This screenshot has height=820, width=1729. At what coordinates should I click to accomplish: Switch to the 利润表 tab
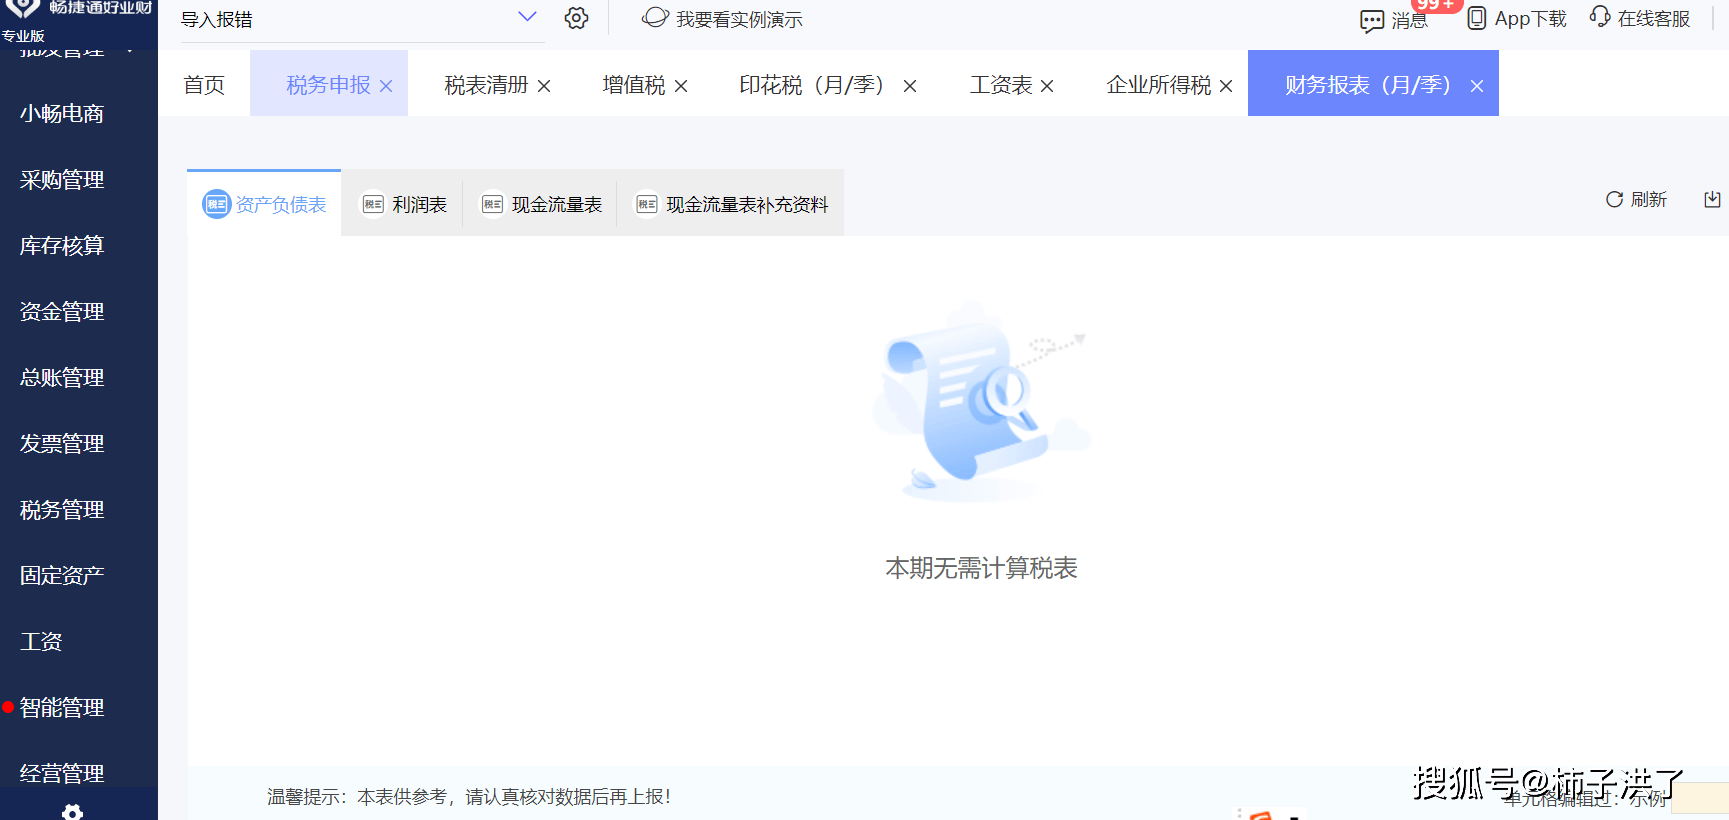point(404,205)
